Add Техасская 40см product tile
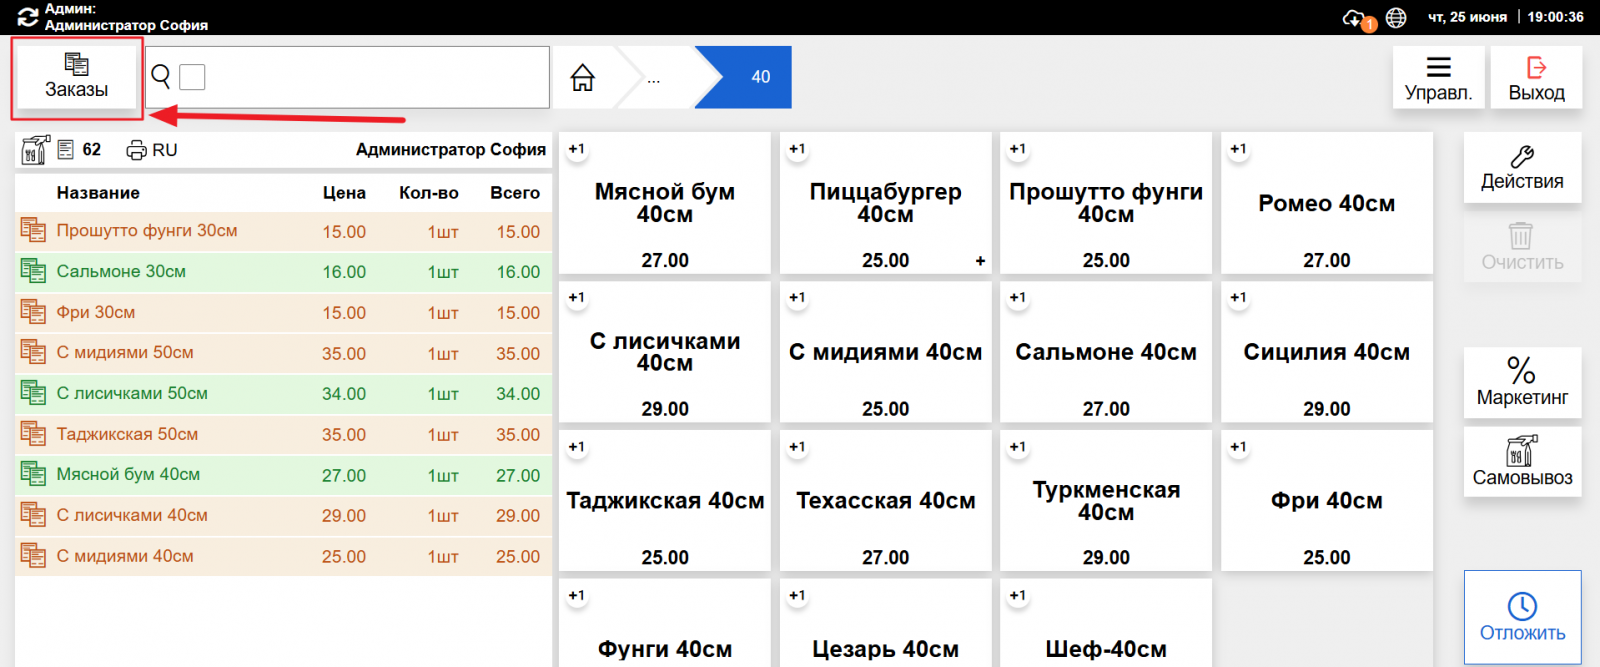This screenshot has height=667, width=1600. pyautogui.click(x=885, y=501)
